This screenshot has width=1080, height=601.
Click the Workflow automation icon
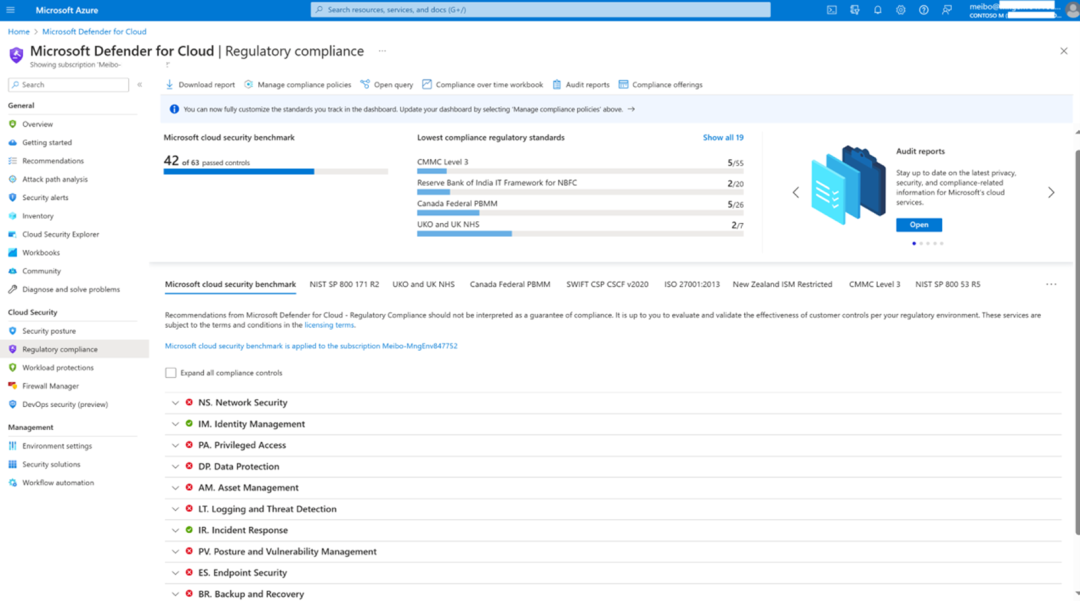(12, 483)
